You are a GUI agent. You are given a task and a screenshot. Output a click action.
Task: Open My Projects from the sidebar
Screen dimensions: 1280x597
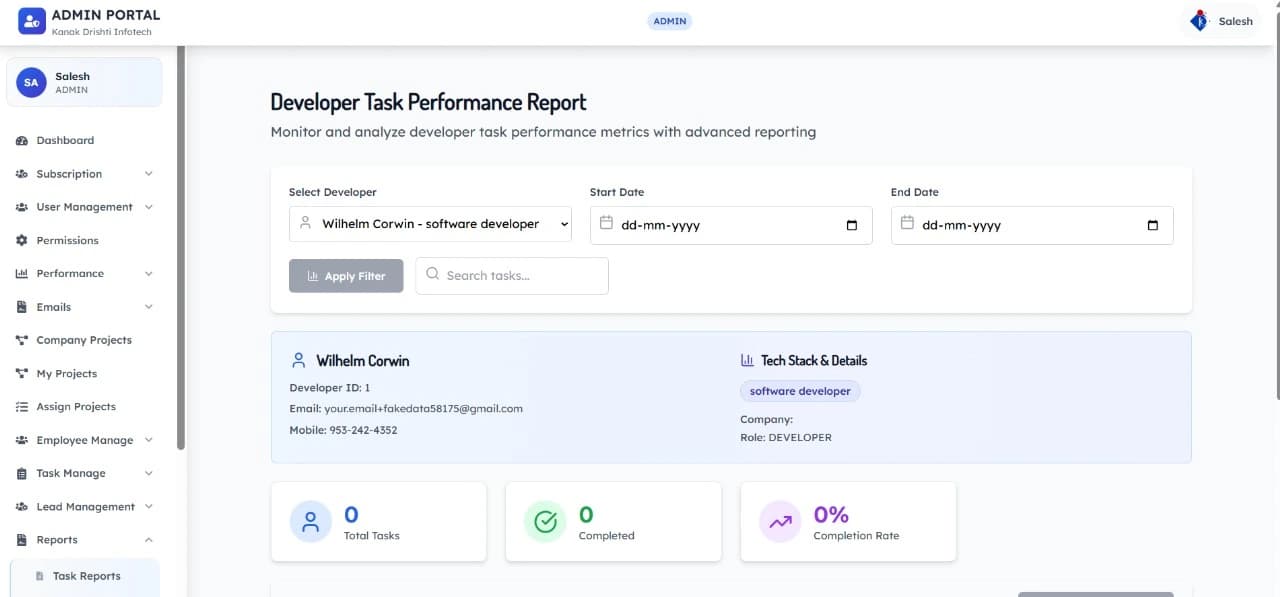coord(67,373)
